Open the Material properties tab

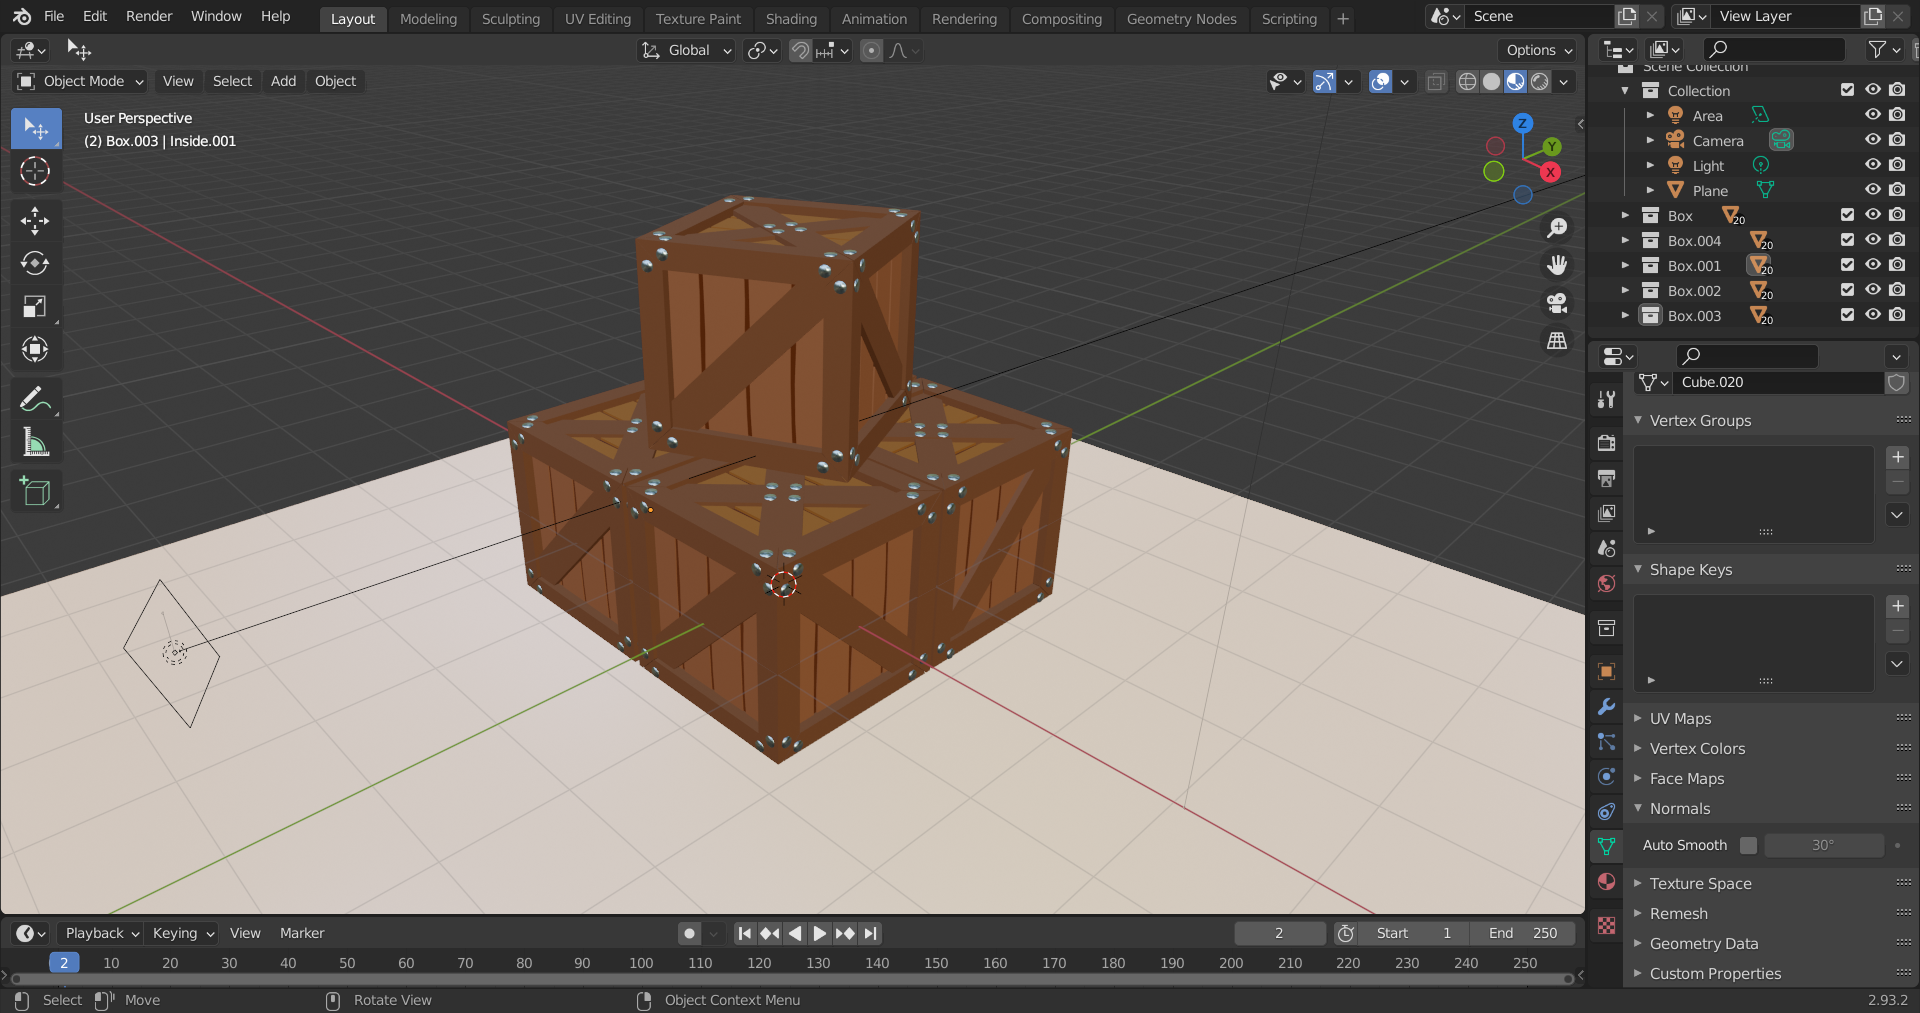pyautogui.click(x=1606, y=882)
